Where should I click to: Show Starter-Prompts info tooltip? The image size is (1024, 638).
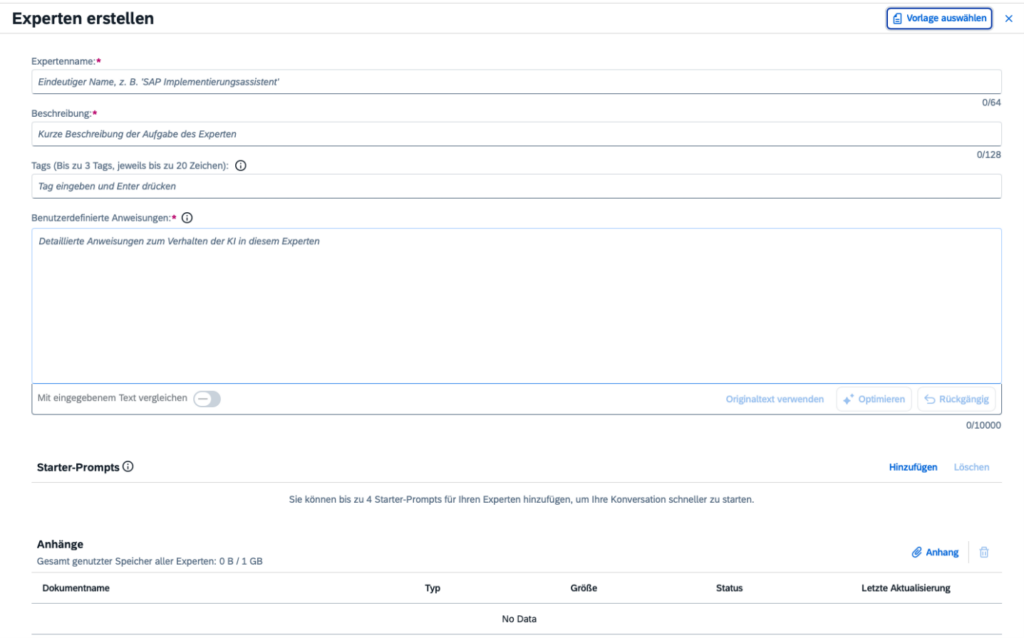tap(128, 467)
